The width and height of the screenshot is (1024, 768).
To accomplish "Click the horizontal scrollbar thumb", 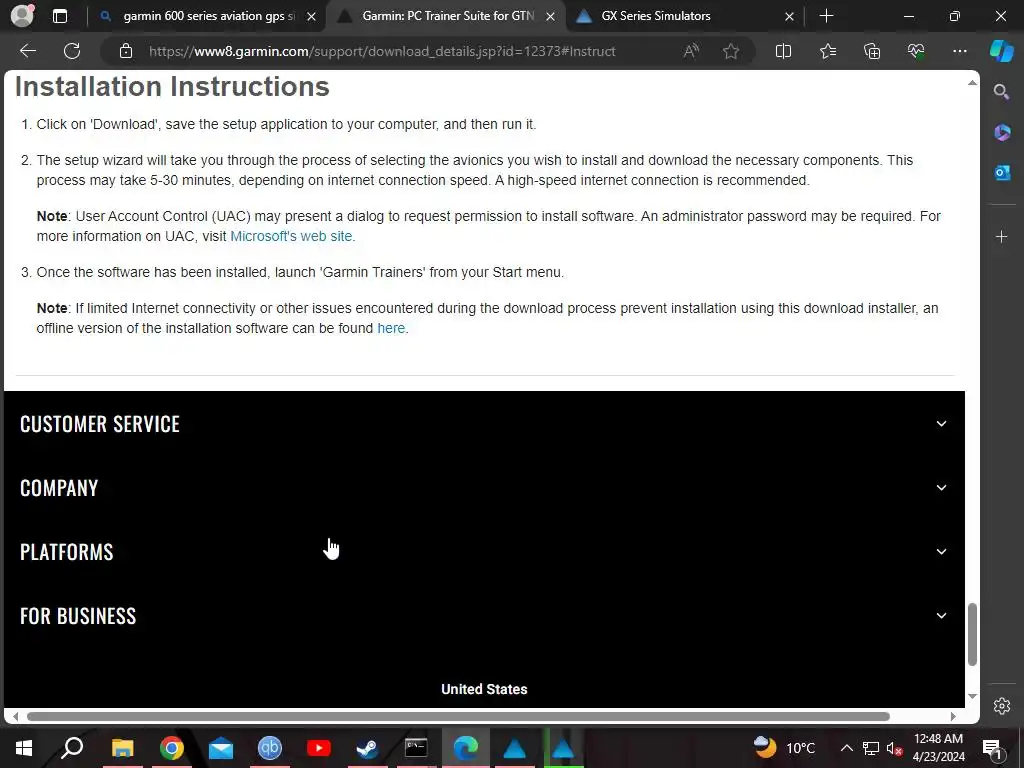I will [x=458, y=716].
